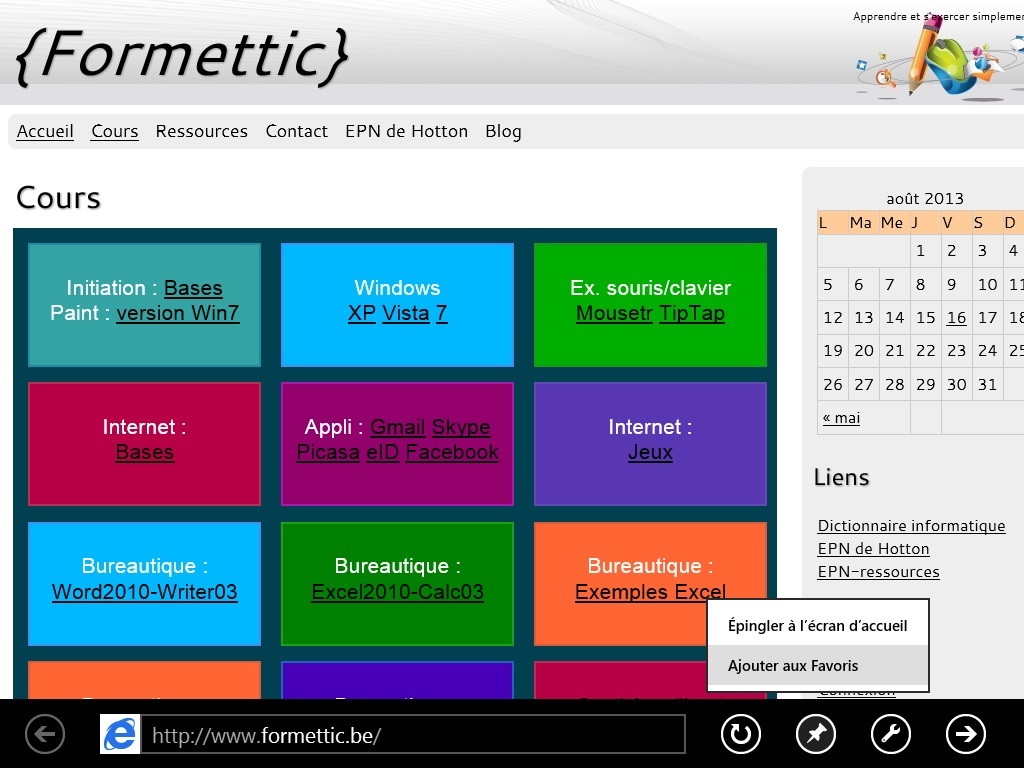Click the Formettic pencil logo image
This screenshot has width=1024, height=768.
pos(940,59)
